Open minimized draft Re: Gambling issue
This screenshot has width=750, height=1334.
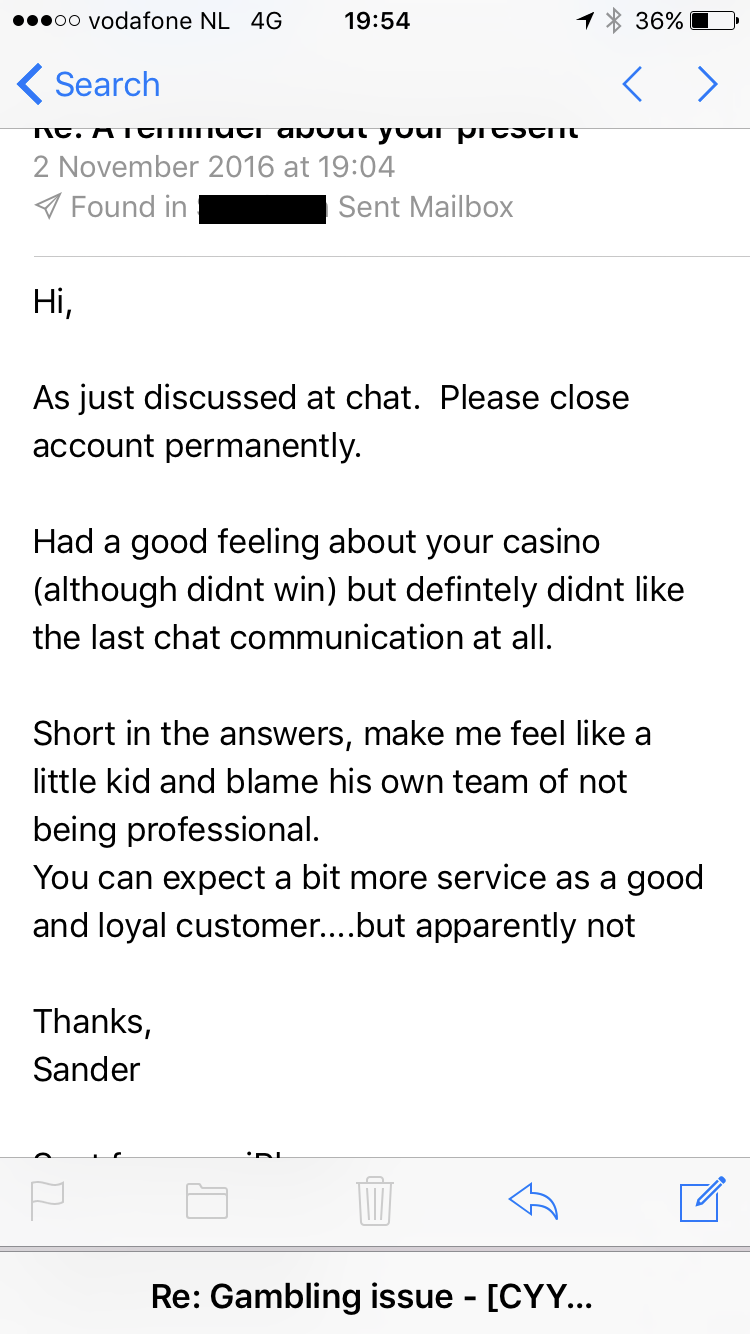click(x=375, y=1297)
